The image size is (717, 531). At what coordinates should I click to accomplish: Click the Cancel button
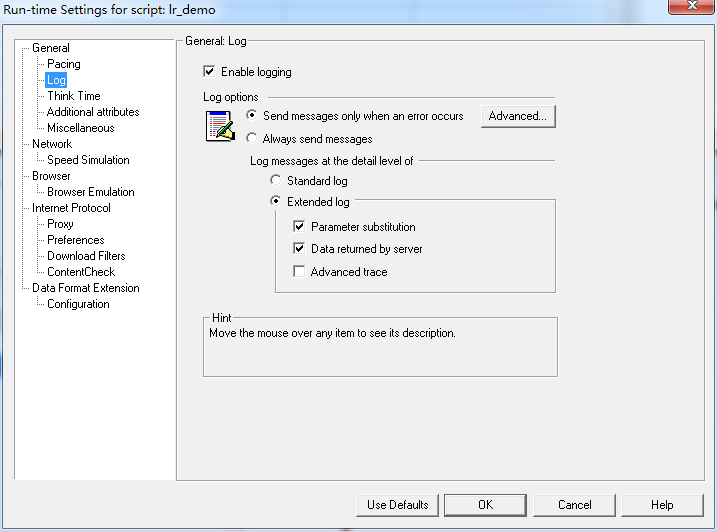[574, 505]
